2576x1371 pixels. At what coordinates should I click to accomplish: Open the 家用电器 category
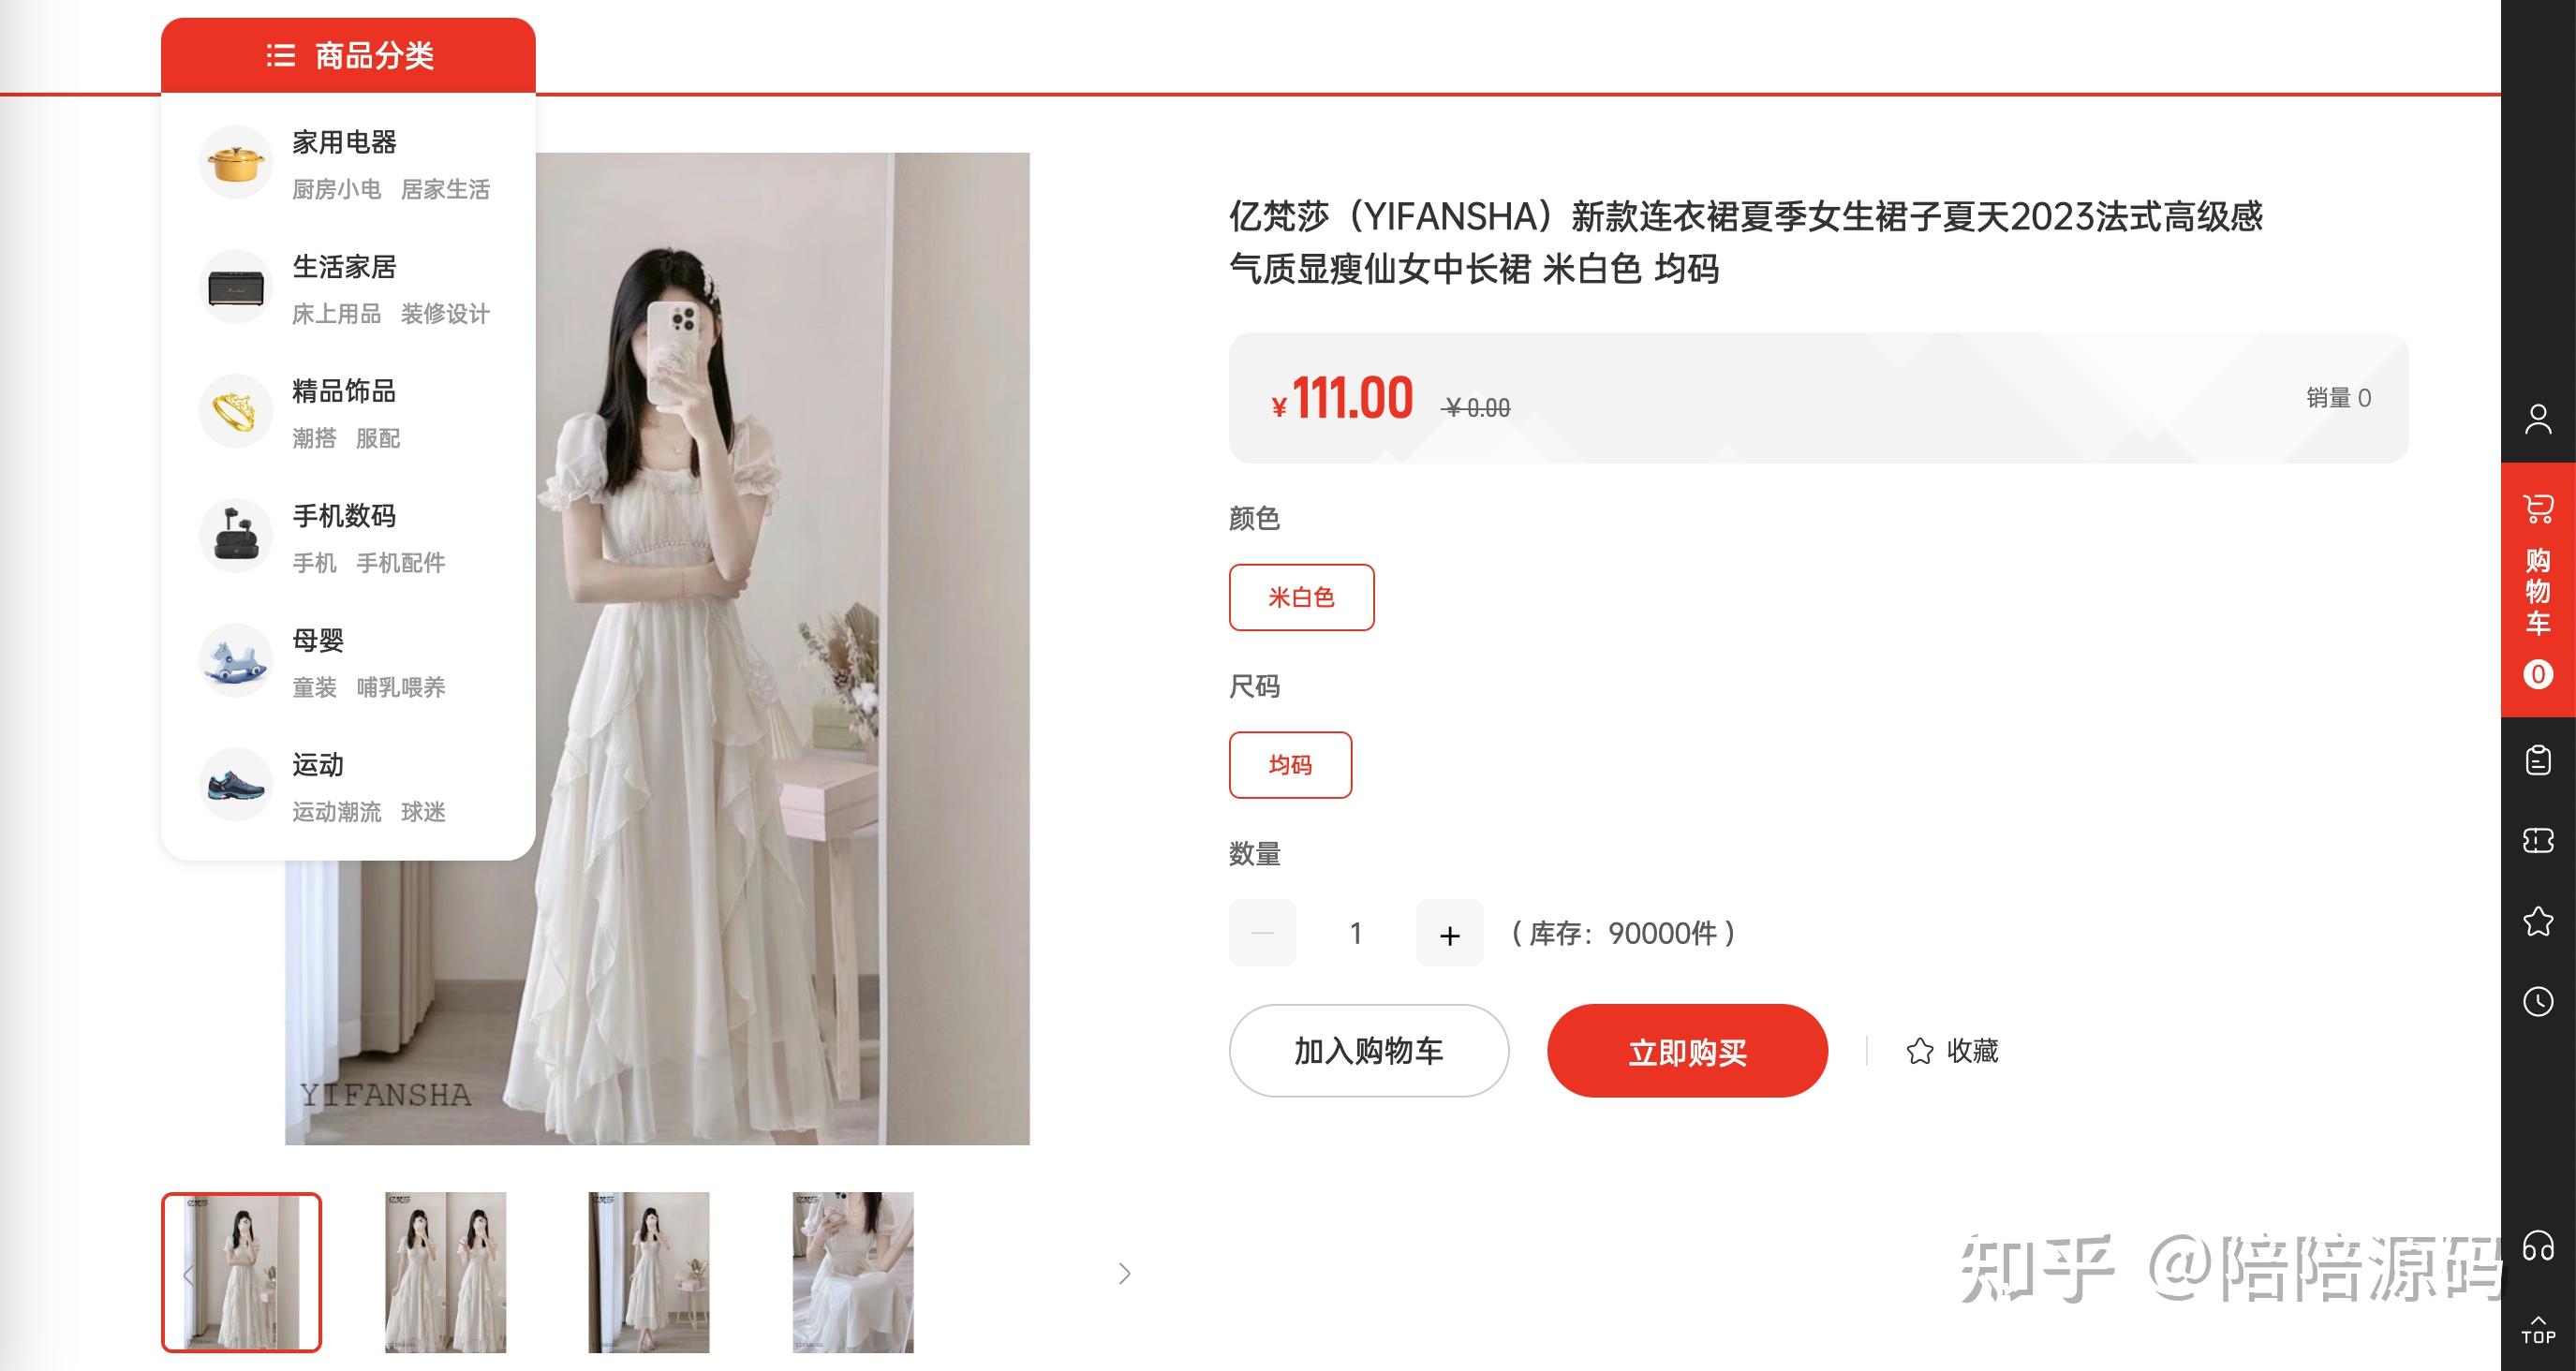click(x=344, y=142)
